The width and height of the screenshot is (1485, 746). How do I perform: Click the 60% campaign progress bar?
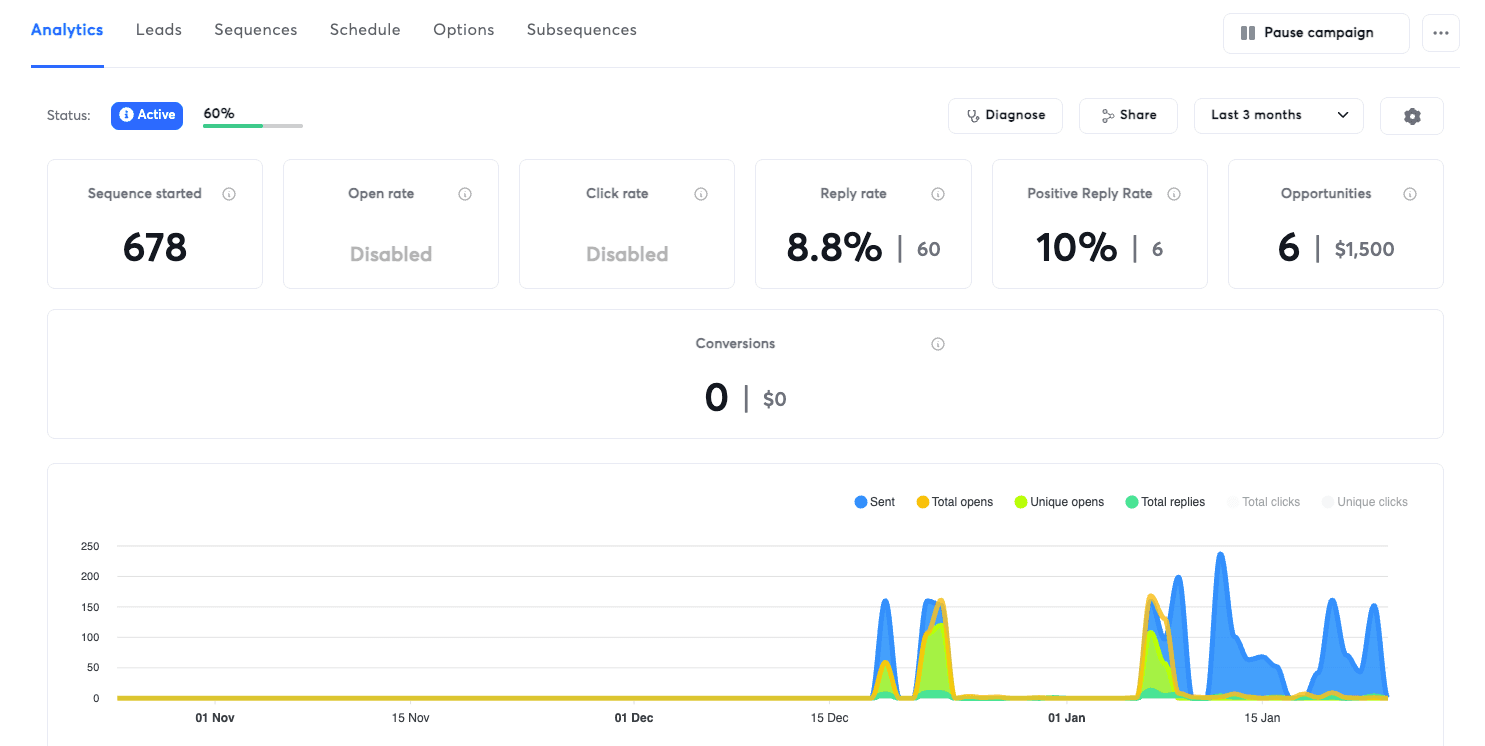[x=252, y=126]
